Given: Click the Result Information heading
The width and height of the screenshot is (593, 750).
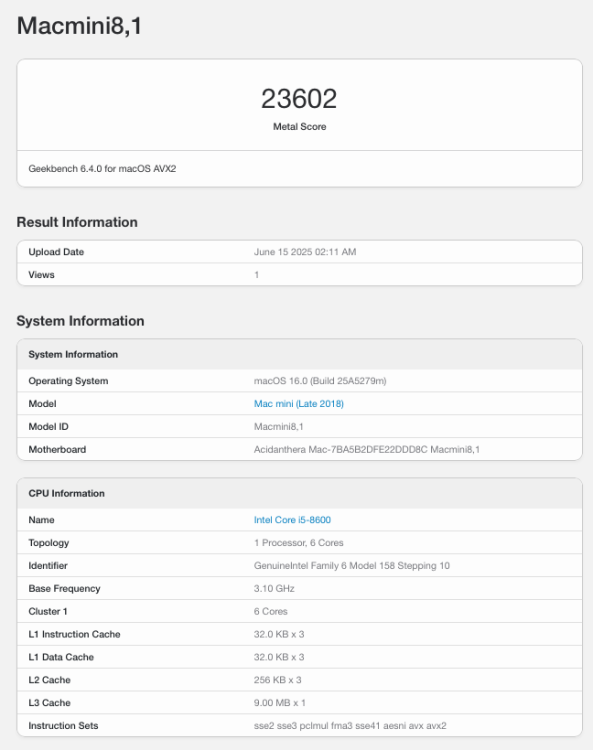Looking at the screenshot, I should 77,222.
